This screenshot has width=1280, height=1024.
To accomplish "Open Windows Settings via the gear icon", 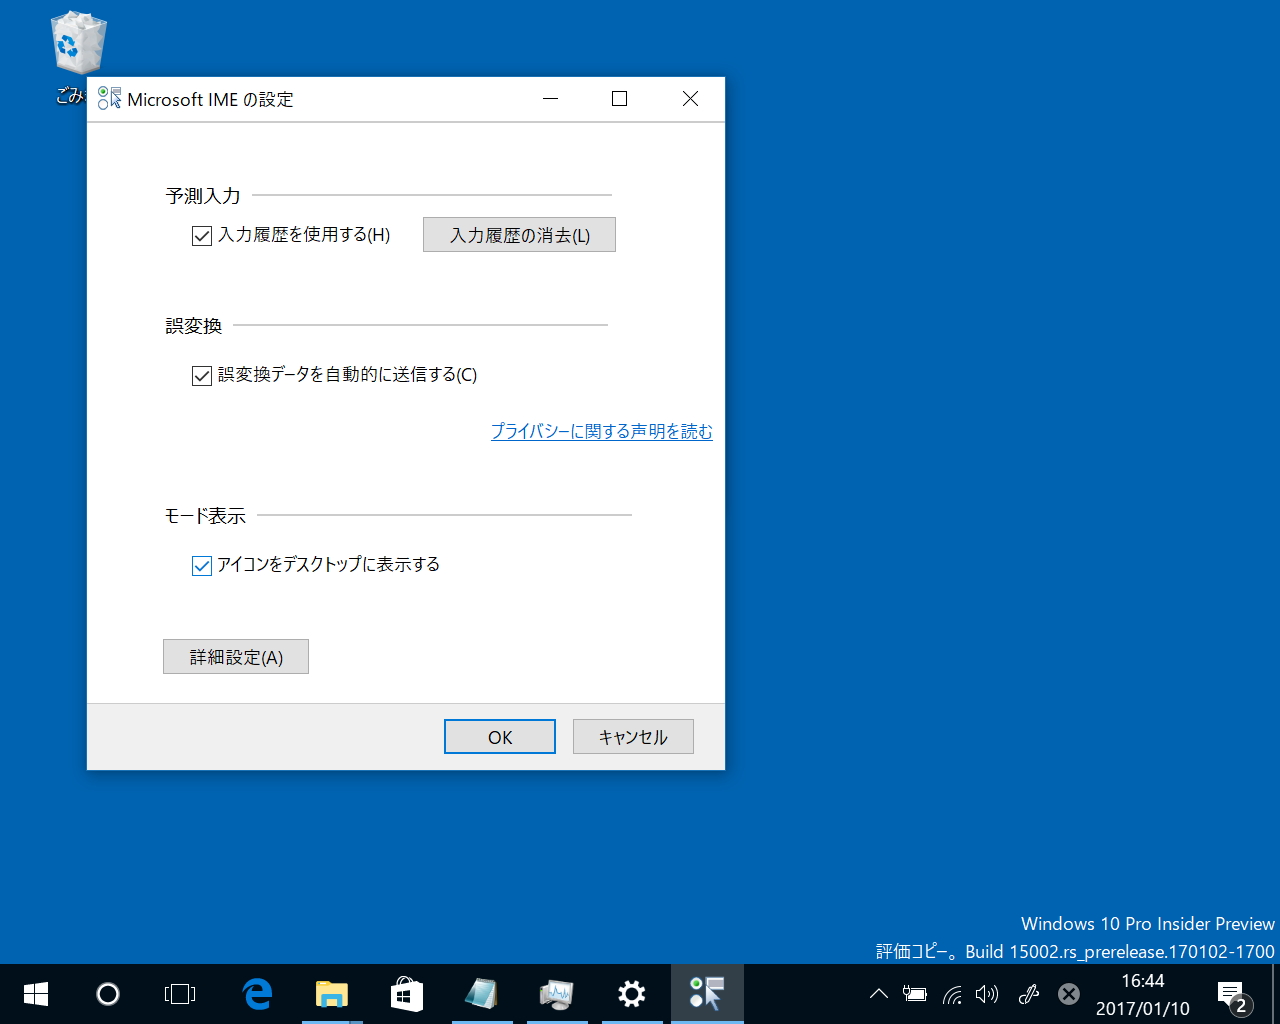I will click(x=632, y=993).
